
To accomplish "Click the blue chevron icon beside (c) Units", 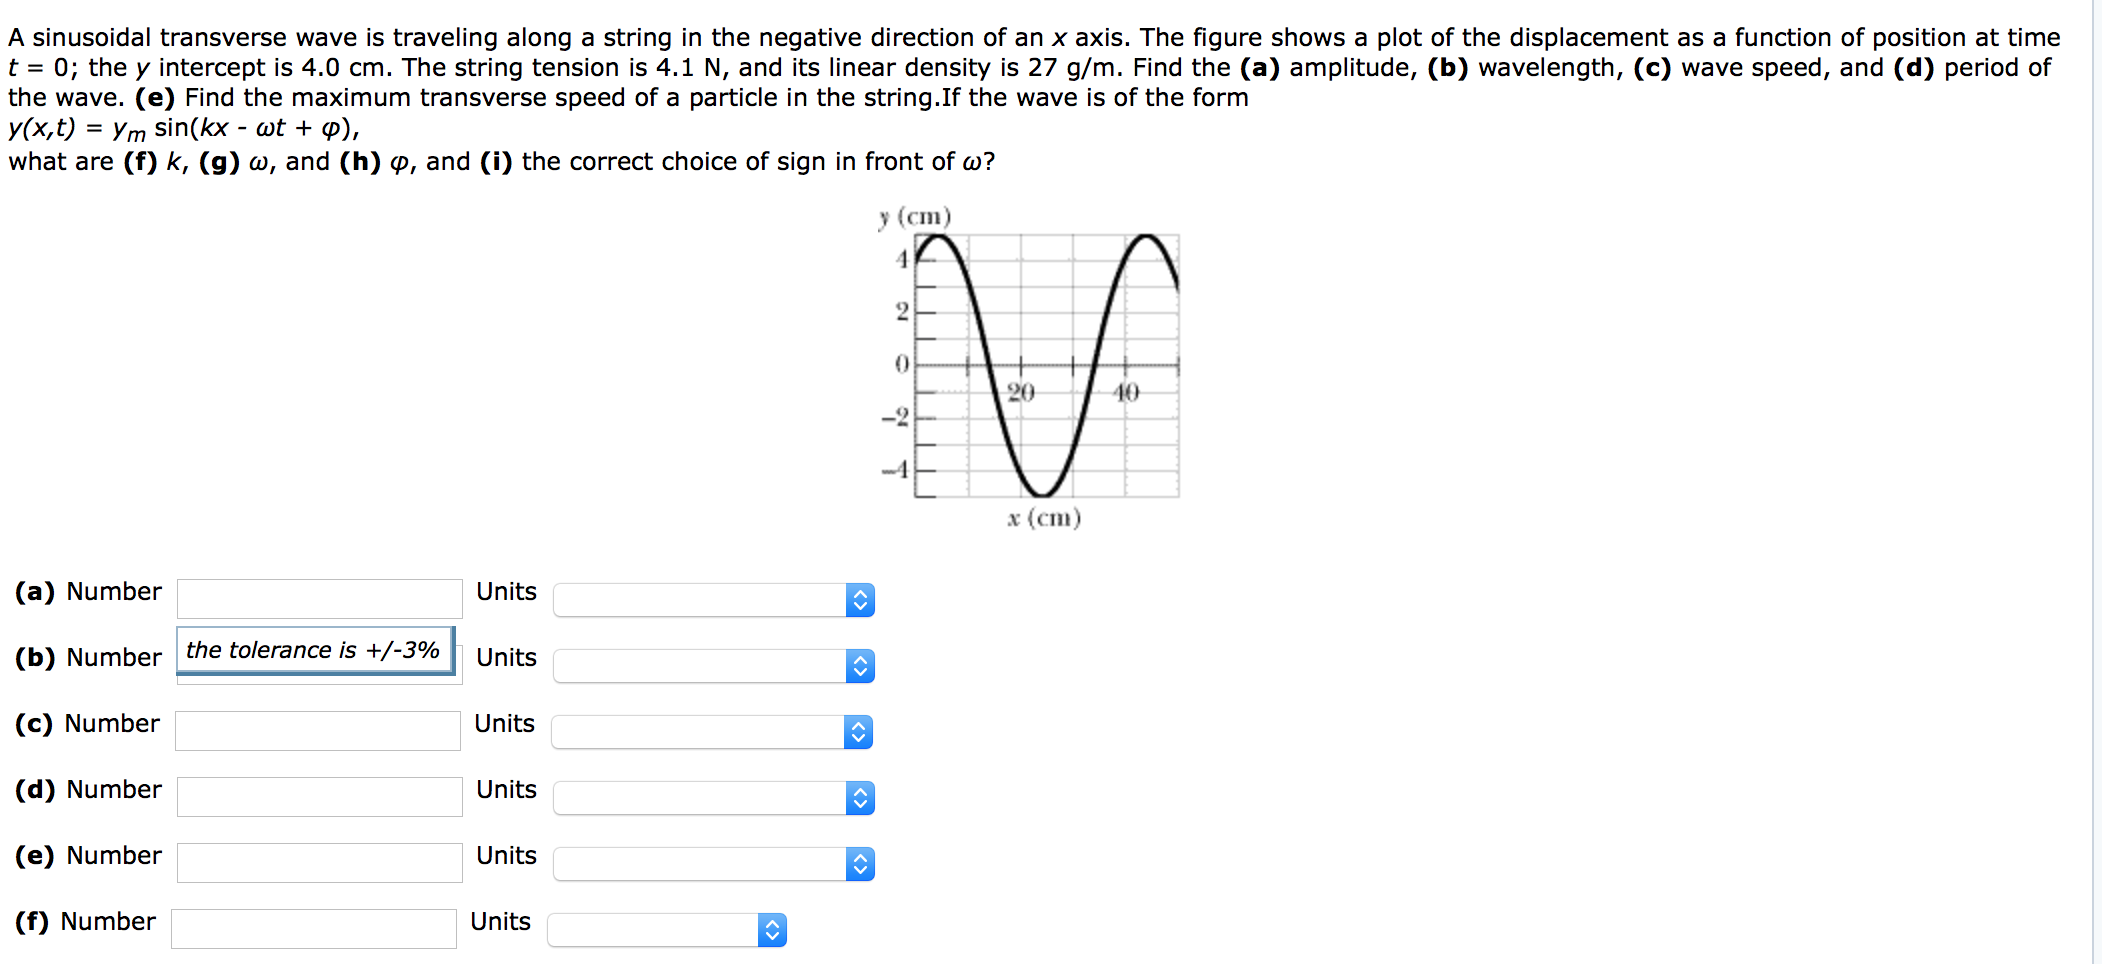I will coord(859,732).
